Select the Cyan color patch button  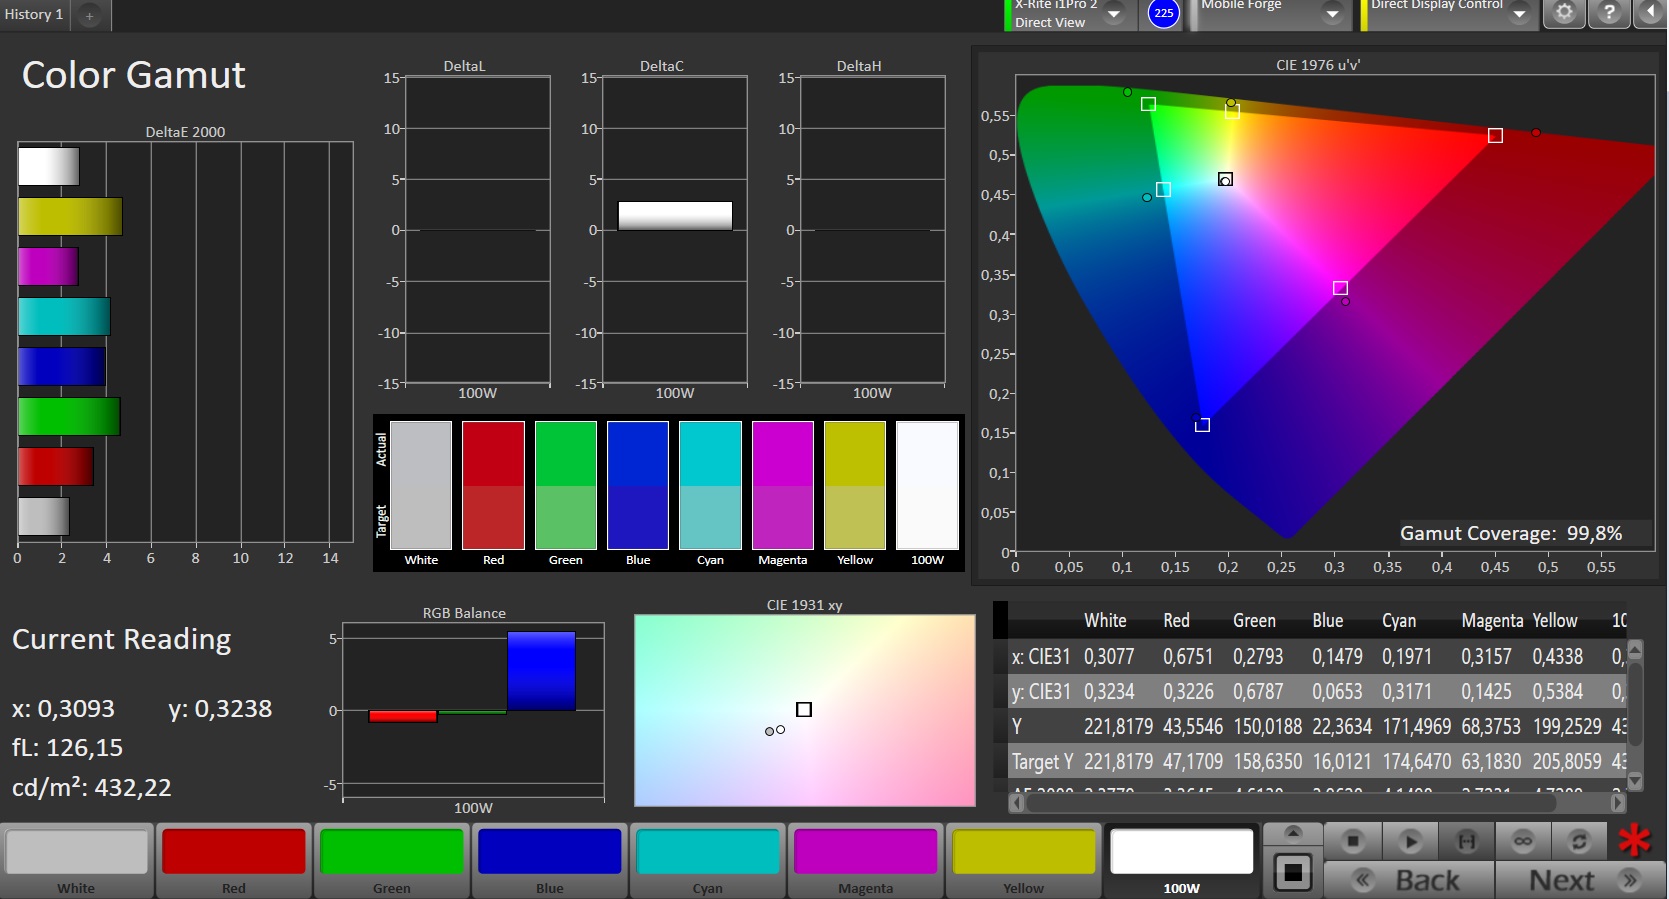point(708,861)
